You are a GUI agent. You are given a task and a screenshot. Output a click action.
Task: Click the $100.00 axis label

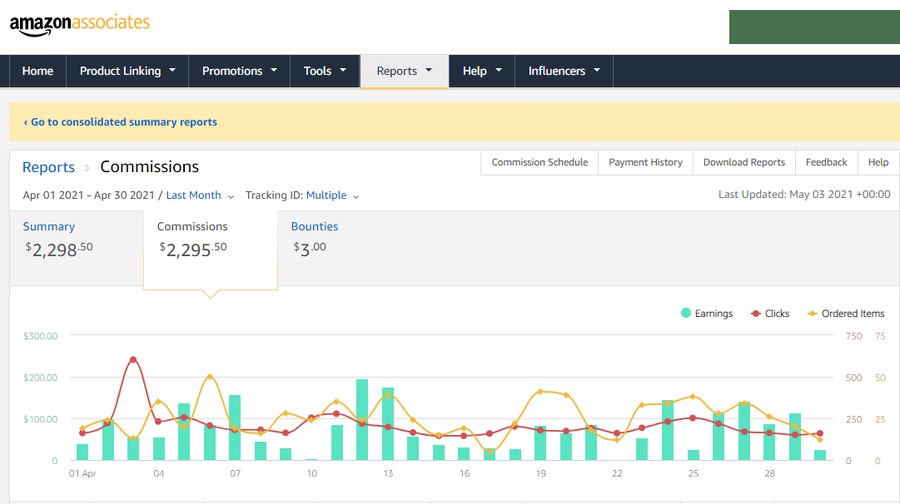(40, 419)
